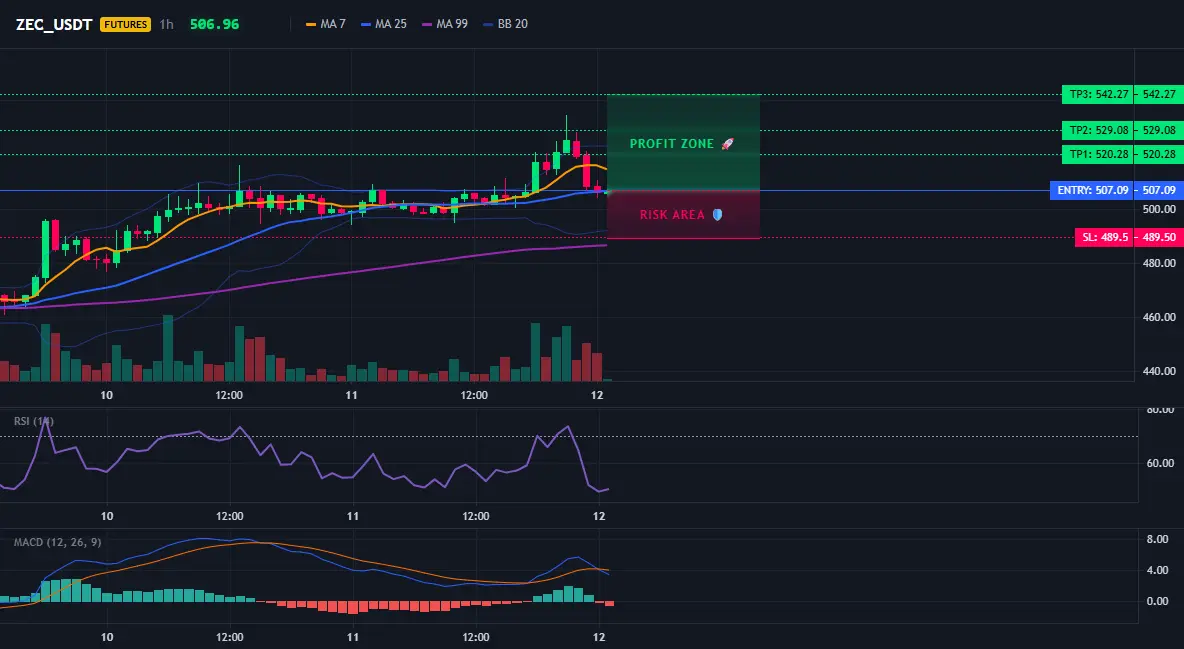Click the 0.00 MACD axis value
The height and width of the screenshot is (649, 1184).
click(1158, 601)
